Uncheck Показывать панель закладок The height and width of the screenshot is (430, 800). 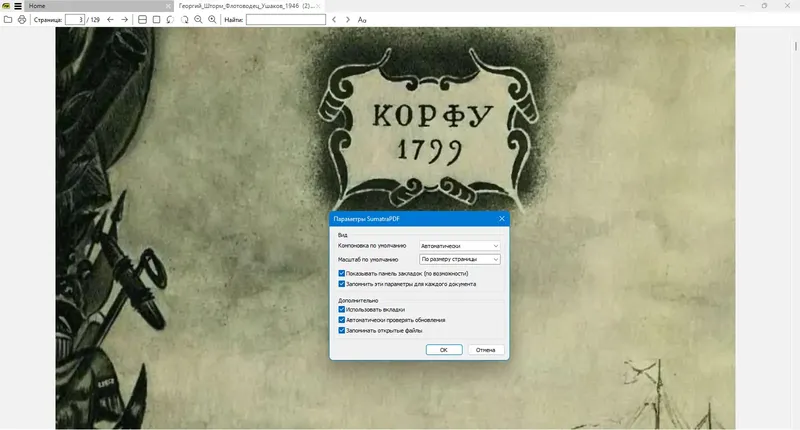point(342,273)
